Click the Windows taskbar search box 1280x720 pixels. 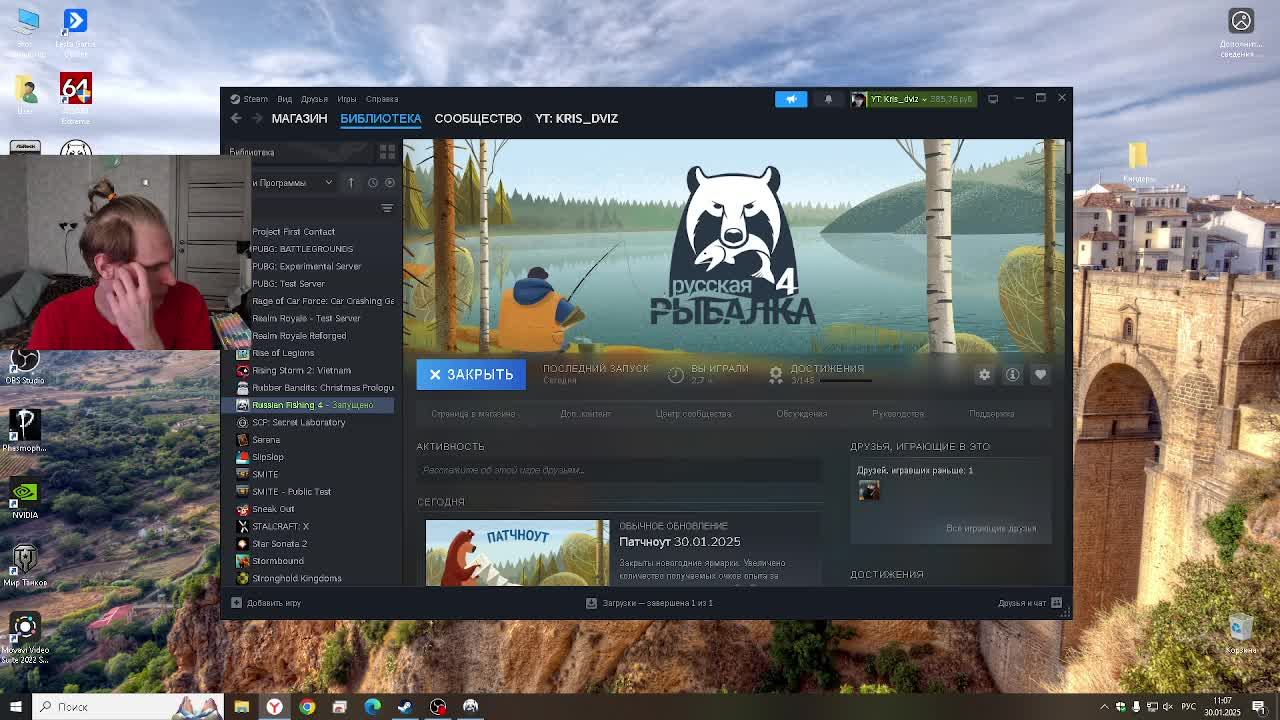coord(128,706)
